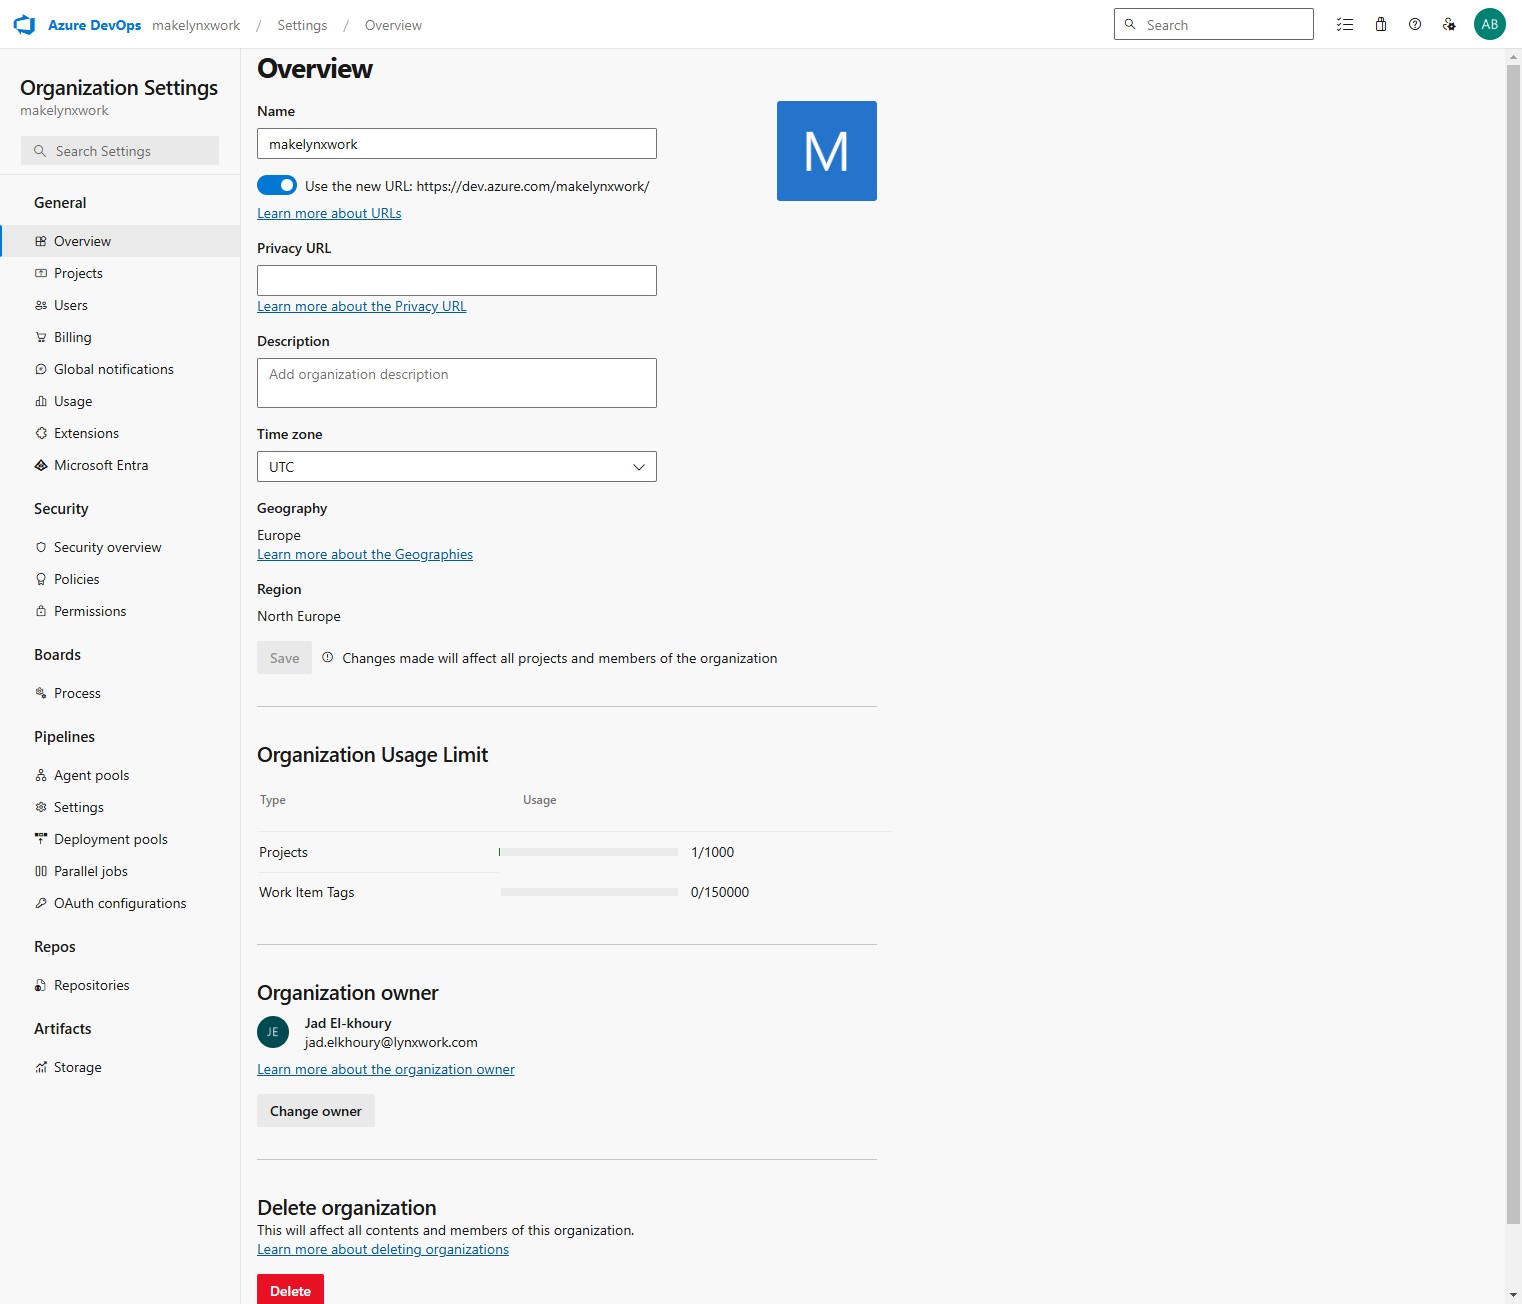The image size is (1522, 1304).
Task: Expand the Time zone UTC dropdown
Action: tap(457, 467)
